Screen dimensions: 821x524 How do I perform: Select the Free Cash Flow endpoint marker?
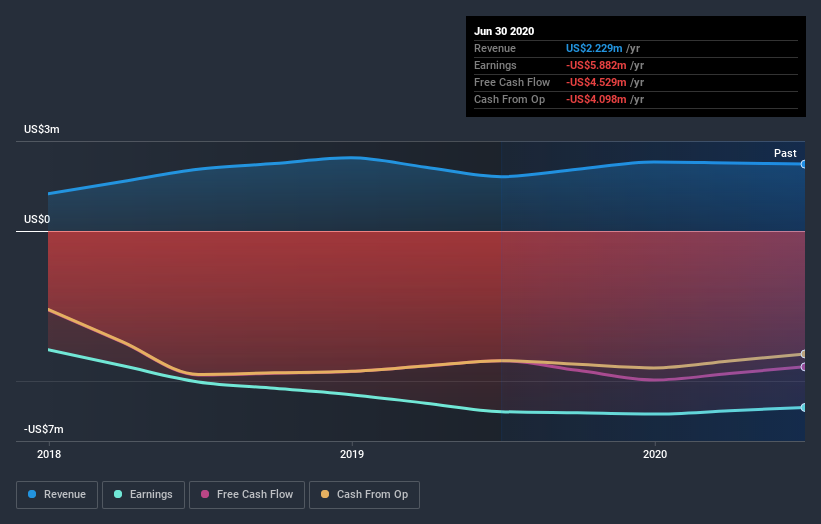click(803, 367)
